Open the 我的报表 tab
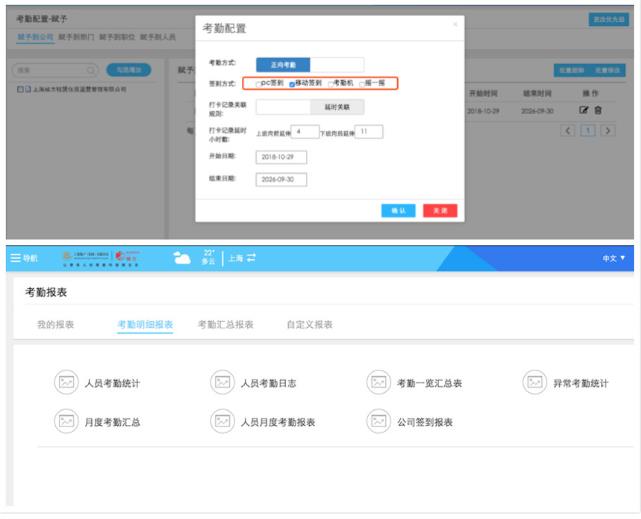Screen dimensions: 641x519 tap(56, 324)
